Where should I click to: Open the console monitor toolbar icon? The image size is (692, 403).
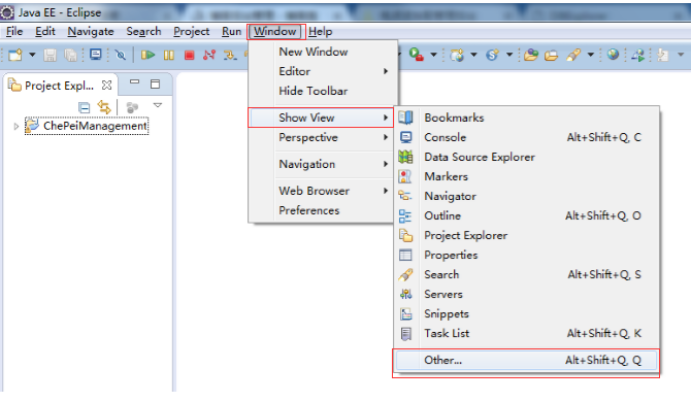95,55
